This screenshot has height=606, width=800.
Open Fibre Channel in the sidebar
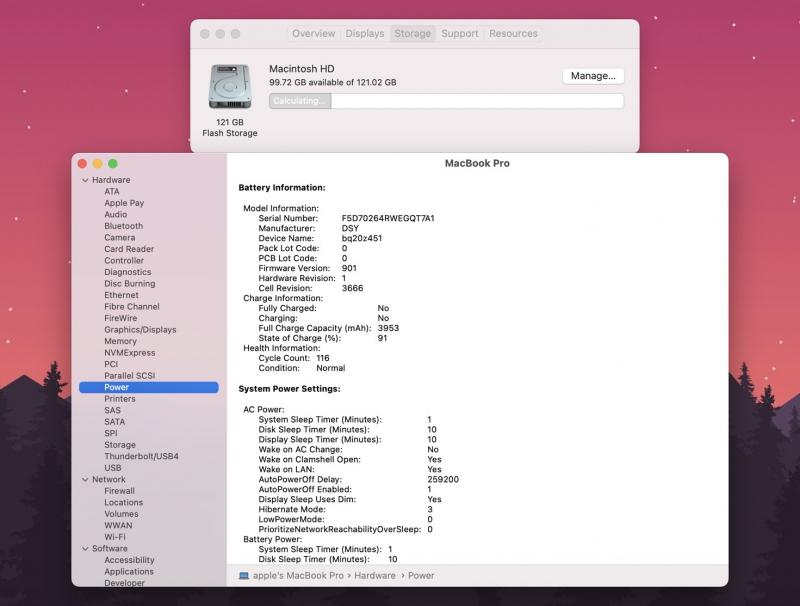(132, 307)
